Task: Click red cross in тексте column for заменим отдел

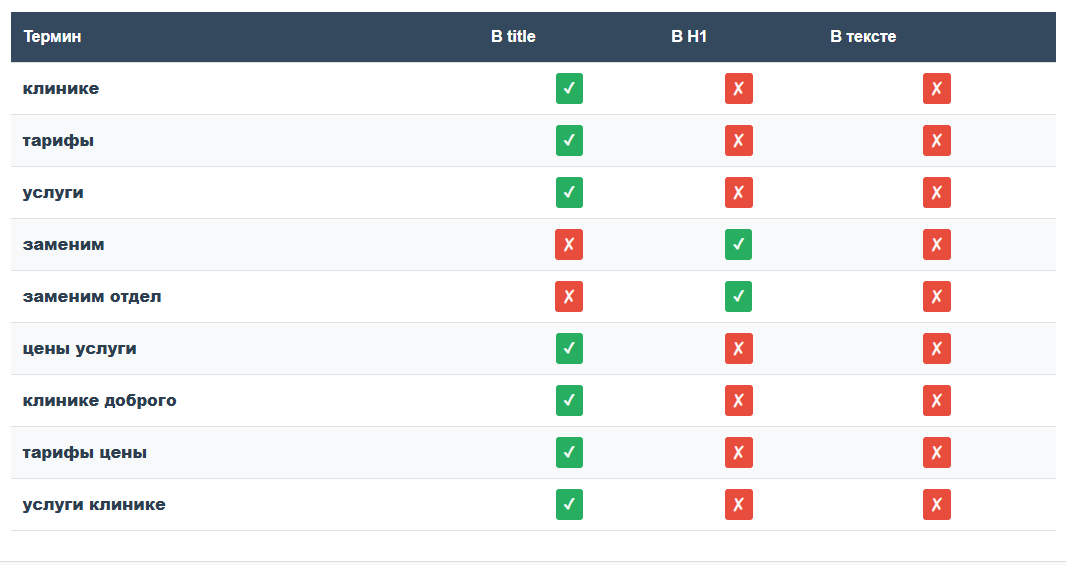Action: coord(936,296)
